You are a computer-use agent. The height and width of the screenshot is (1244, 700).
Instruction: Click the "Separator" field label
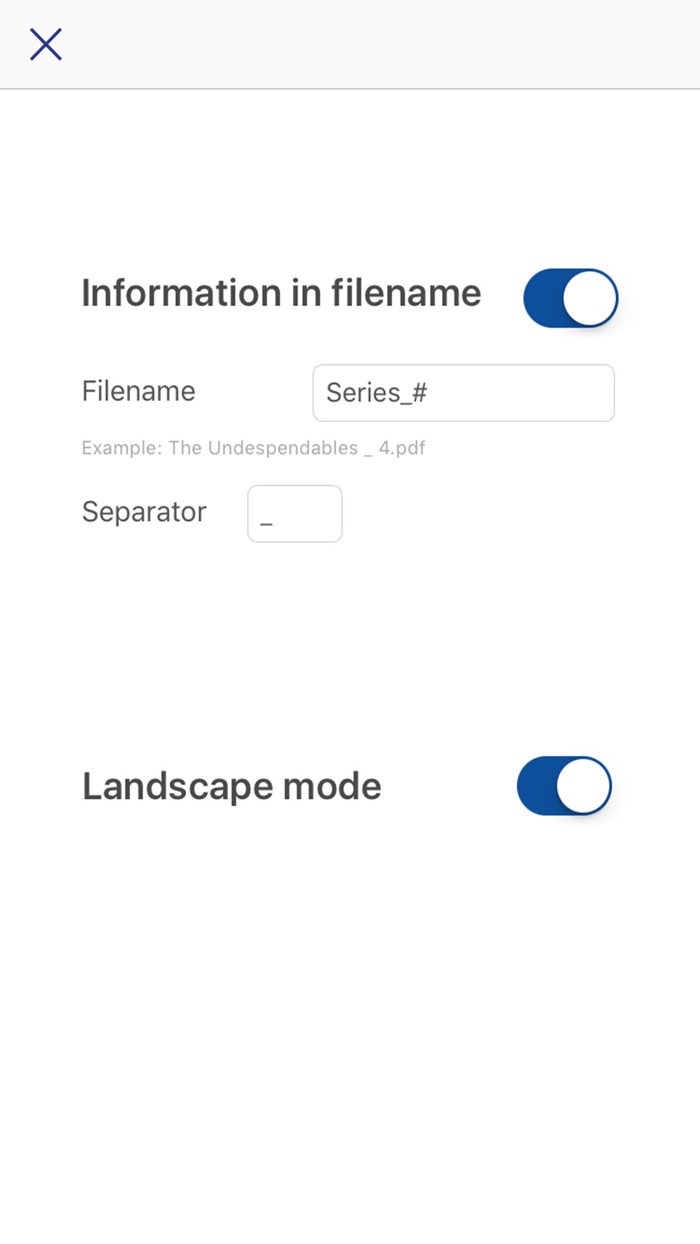point(144,512)
